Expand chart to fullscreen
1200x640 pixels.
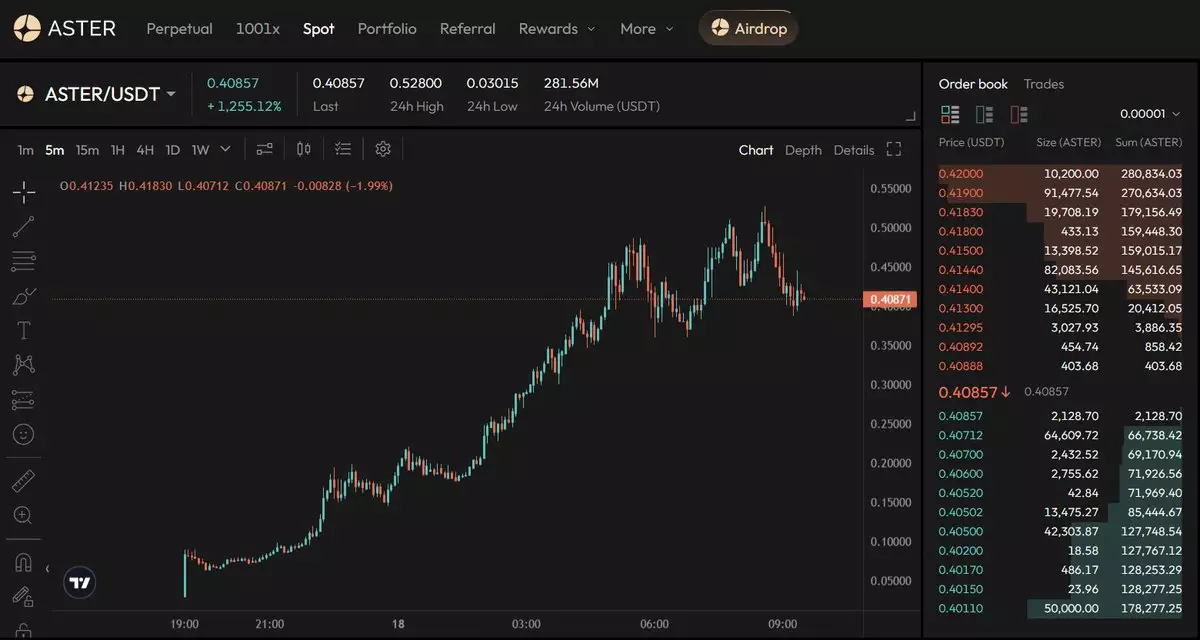(894, 150)
